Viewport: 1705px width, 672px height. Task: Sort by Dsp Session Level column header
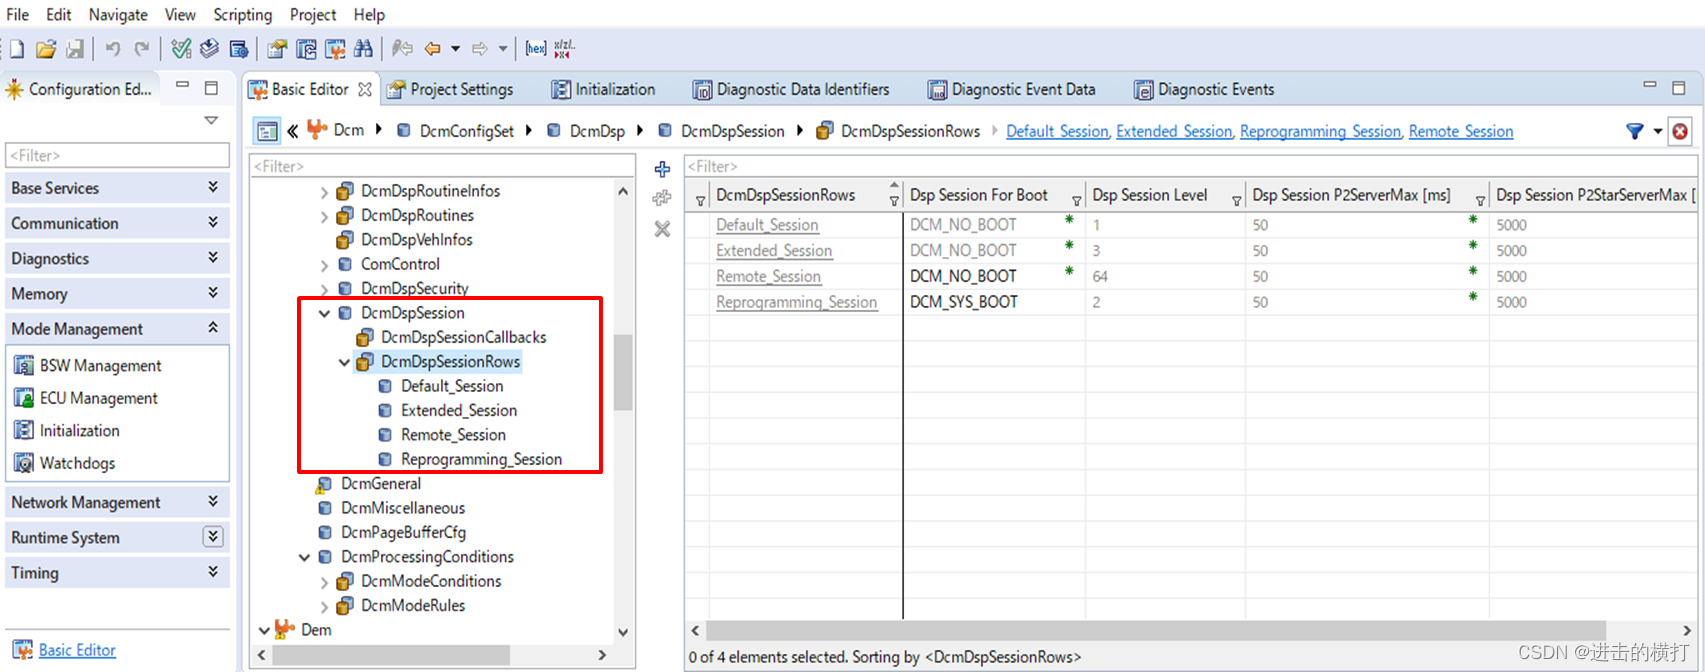coord(1150,195)
